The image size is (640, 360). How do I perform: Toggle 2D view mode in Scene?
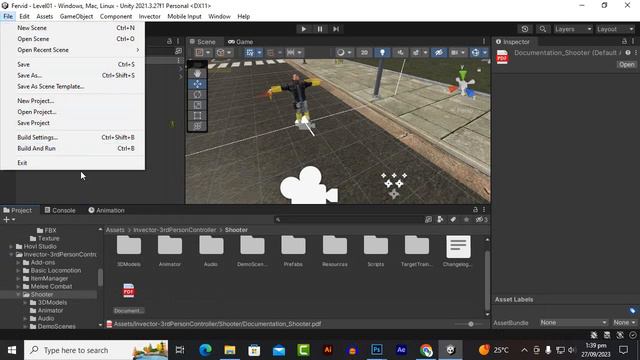tap(364, 53)
